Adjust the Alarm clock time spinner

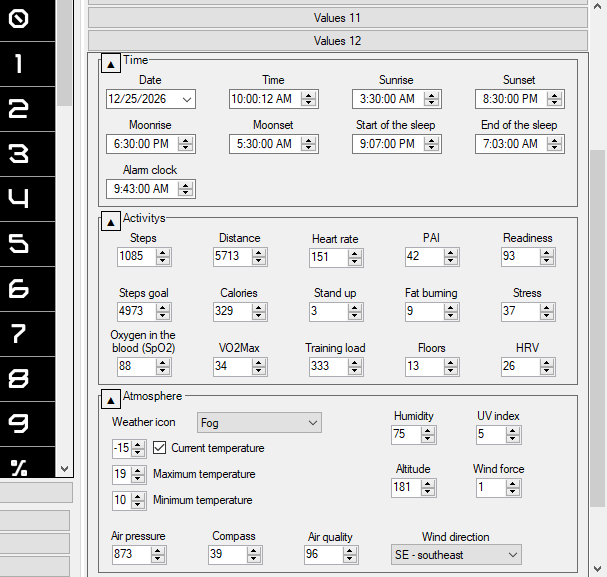(x=185, y=189)
